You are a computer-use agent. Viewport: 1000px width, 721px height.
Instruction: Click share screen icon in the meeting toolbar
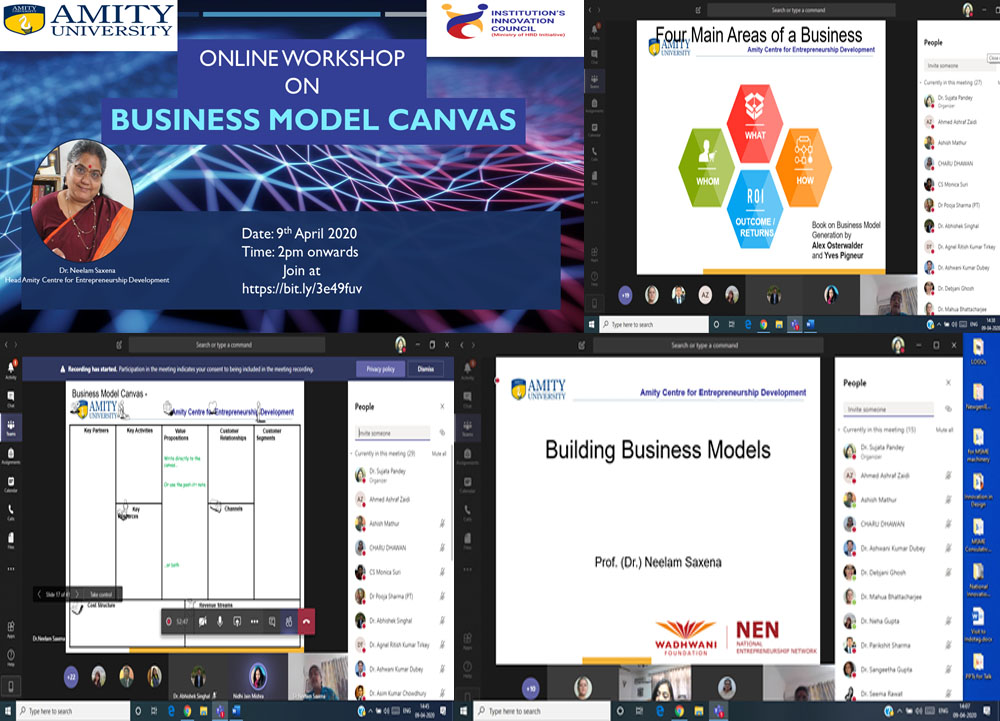tap(237, 622)
